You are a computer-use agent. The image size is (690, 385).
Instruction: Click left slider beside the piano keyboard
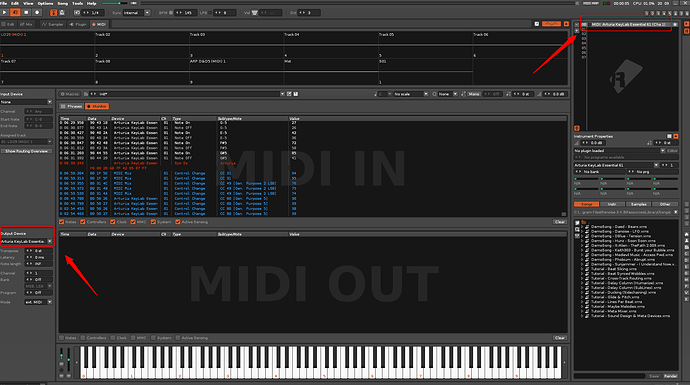tap(62, 355)
